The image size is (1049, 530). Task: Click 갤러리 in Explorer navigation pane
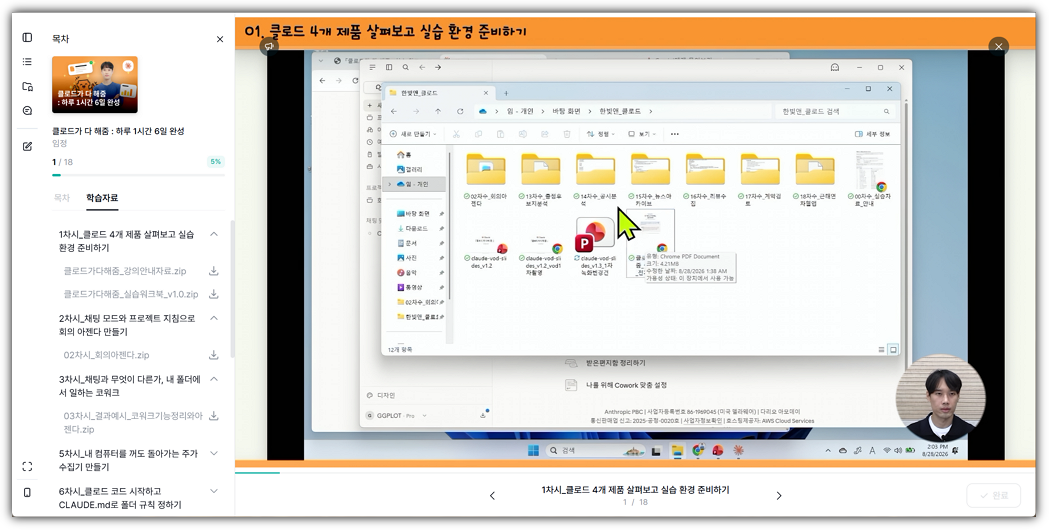click(409, 169)
